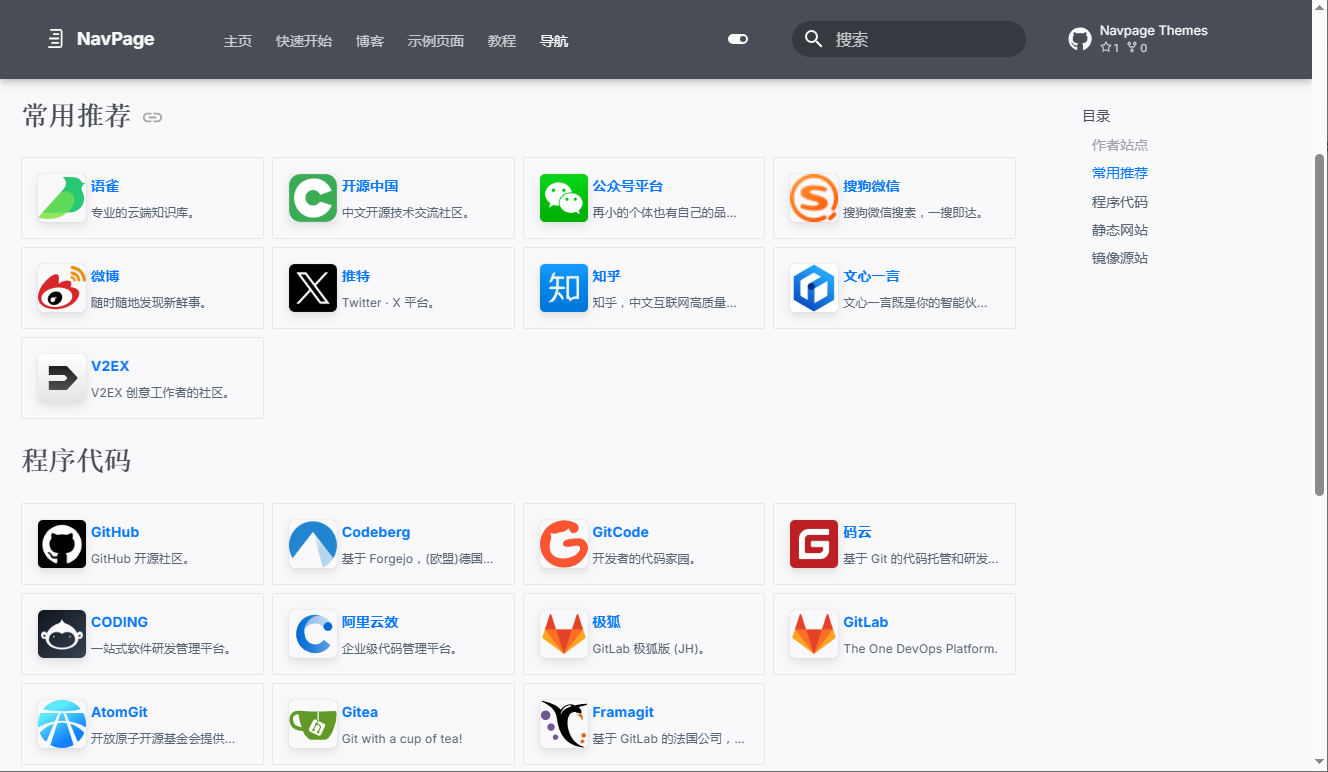This screenshot has height=772, width=1328.
Task: Copy anchor link icon beside 常用推荐
Action: [x=152, y=117]
